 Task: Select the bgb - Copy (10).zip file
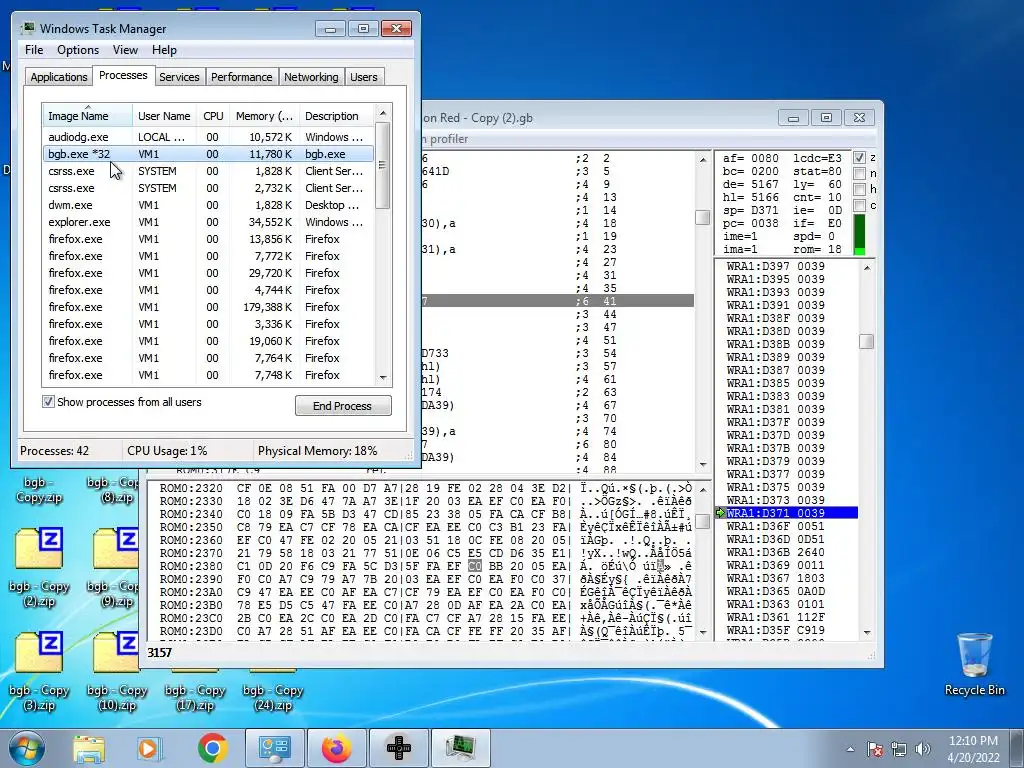(117, 671)
